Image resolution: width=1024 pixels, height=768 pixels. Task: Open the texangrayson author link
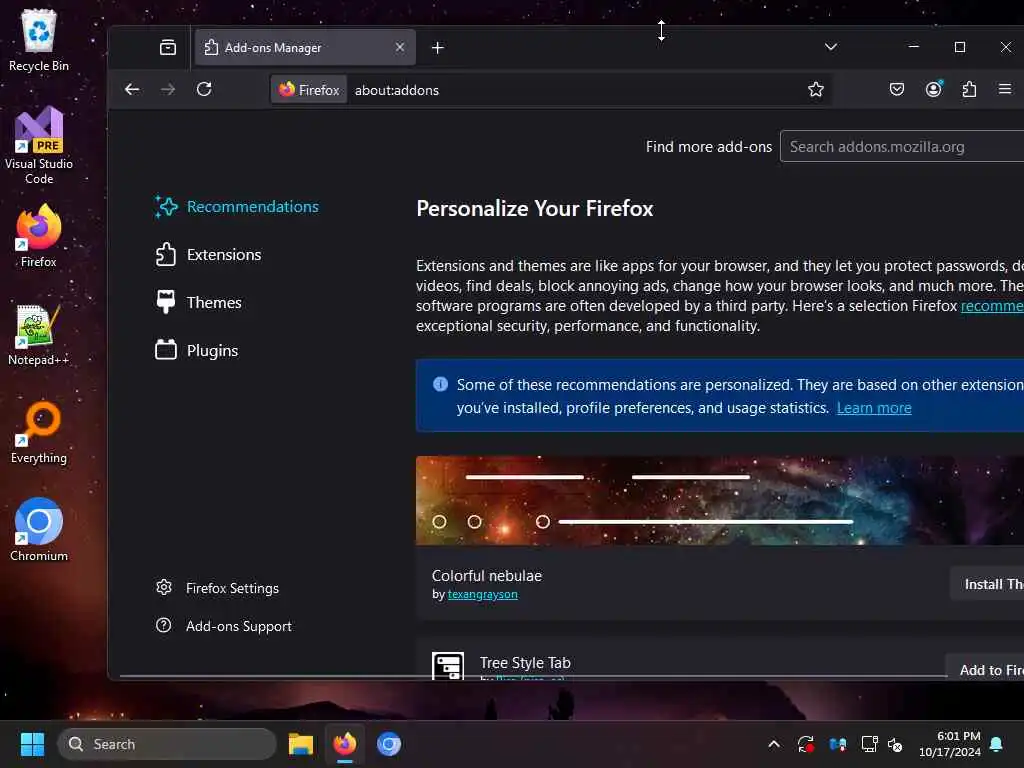point(483,594)
